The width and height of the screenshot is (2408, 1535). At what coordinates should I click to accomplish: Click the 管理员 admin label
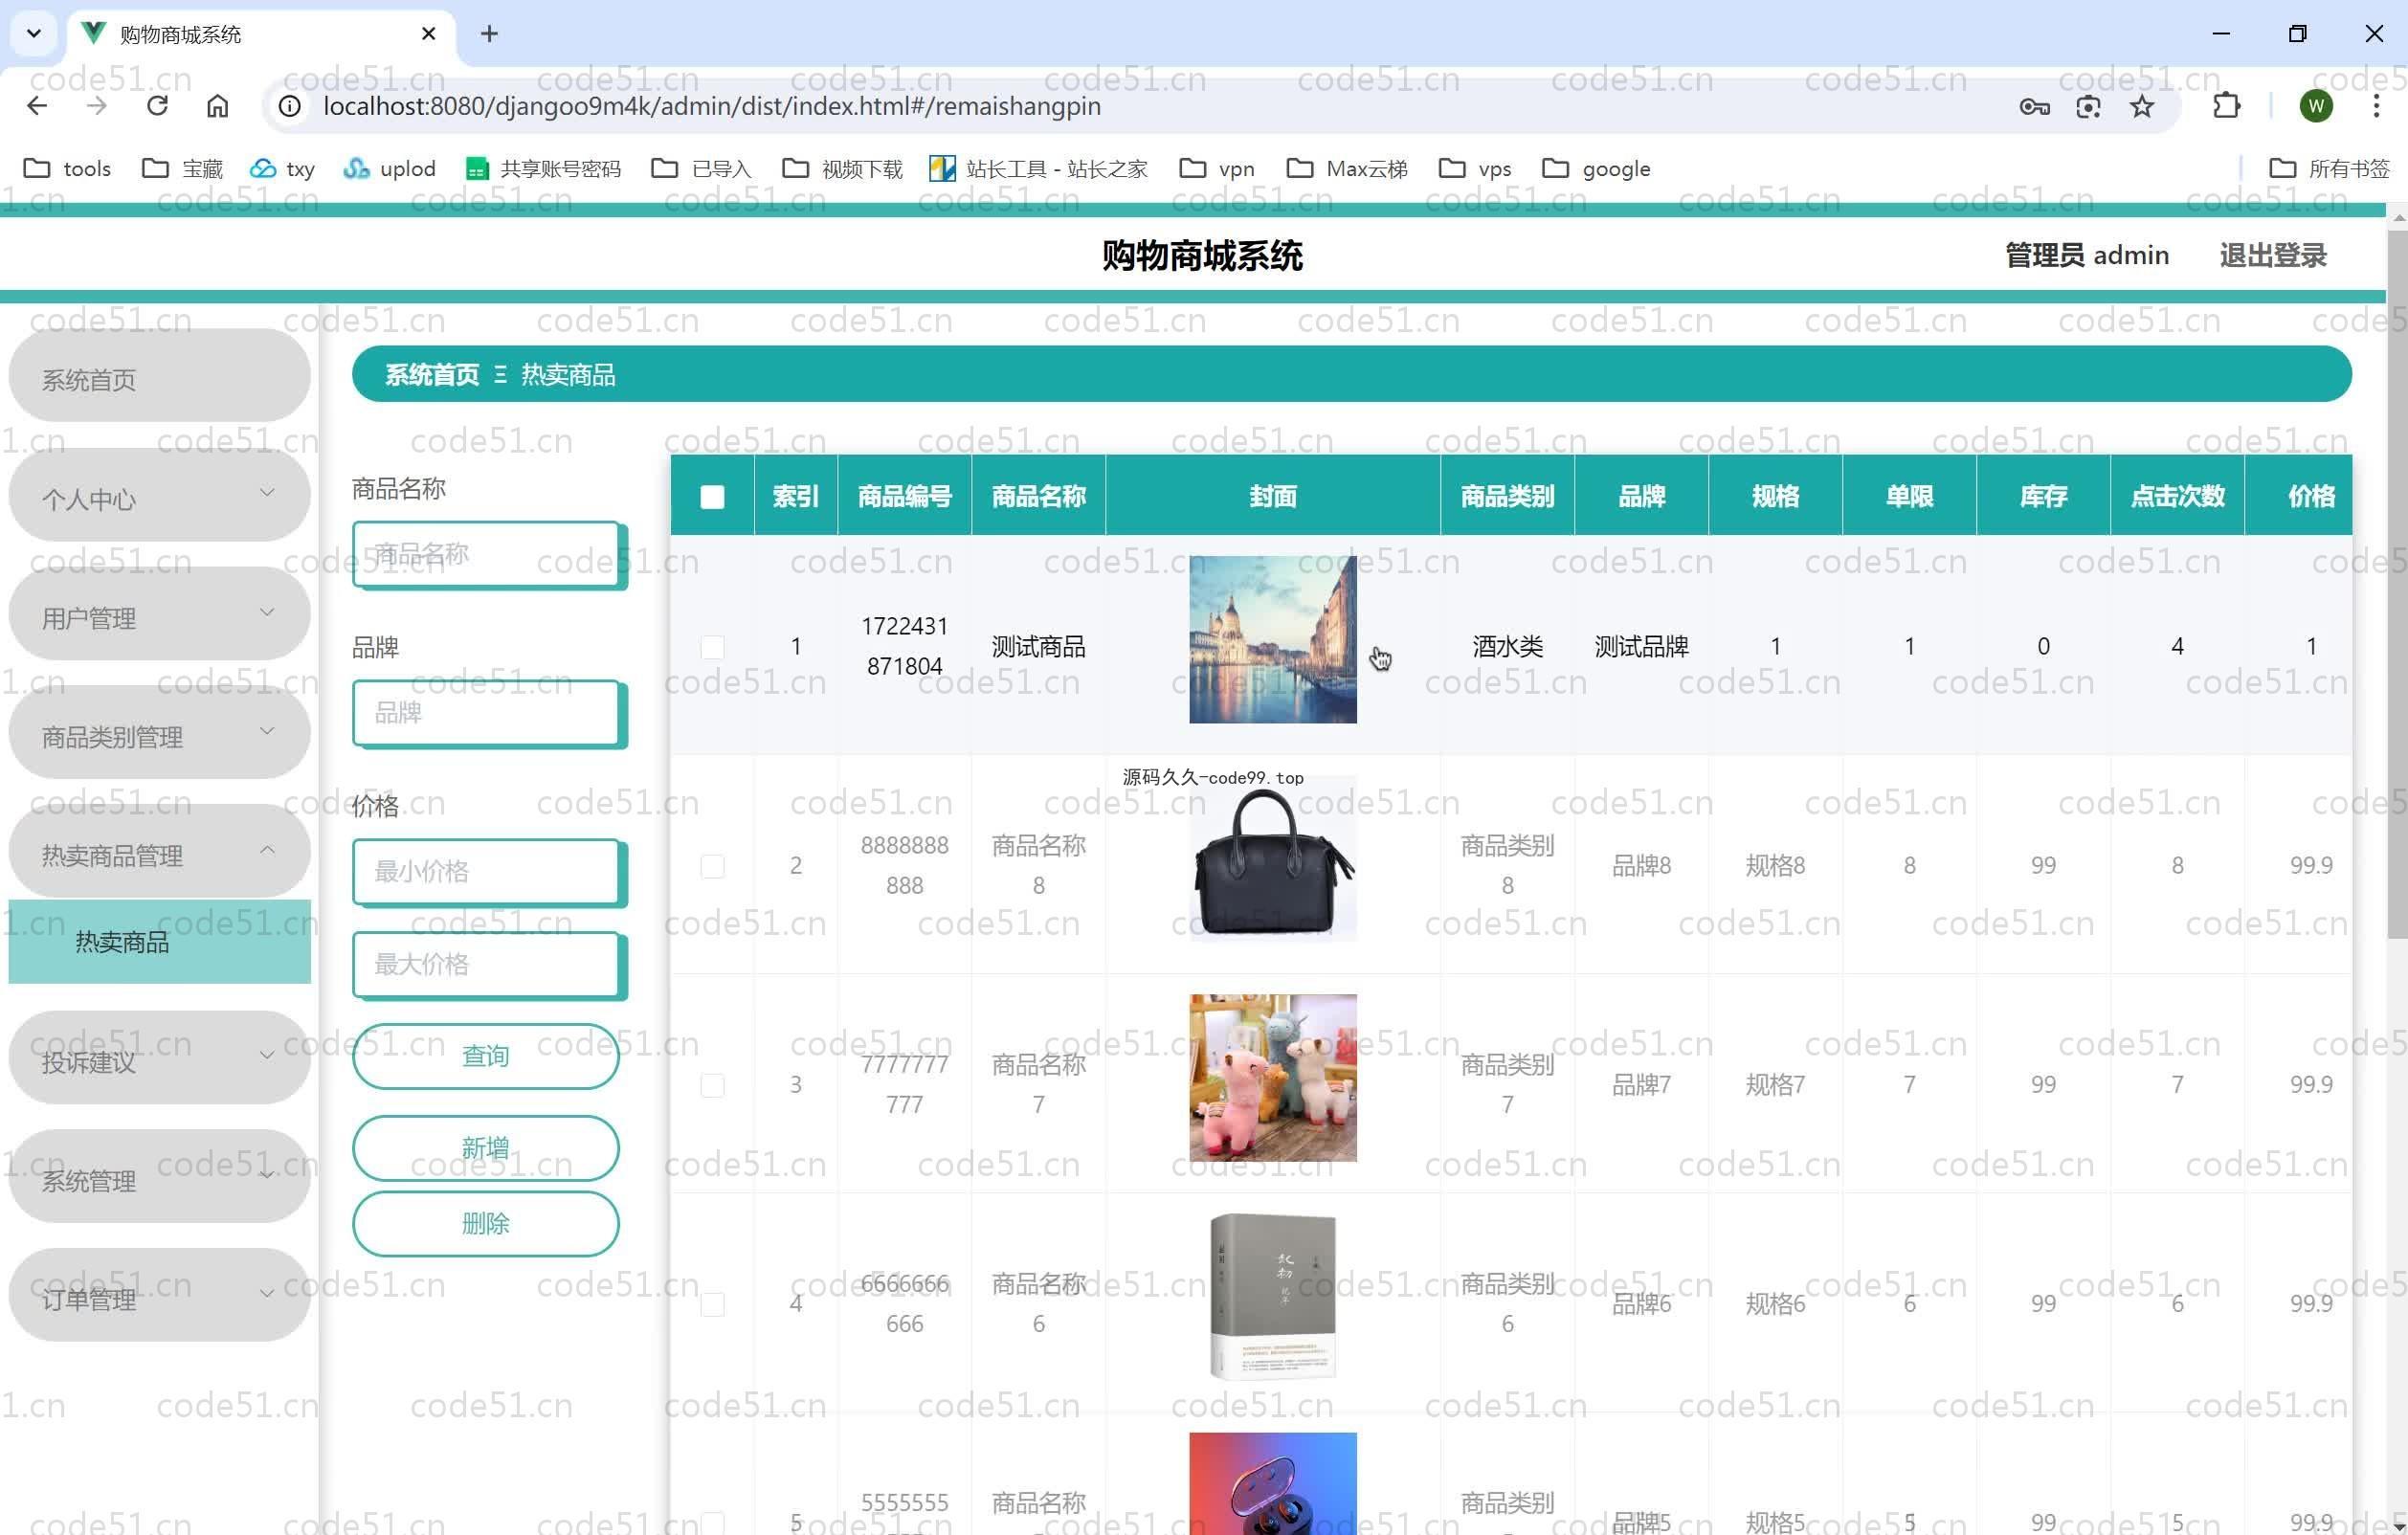2087,255
